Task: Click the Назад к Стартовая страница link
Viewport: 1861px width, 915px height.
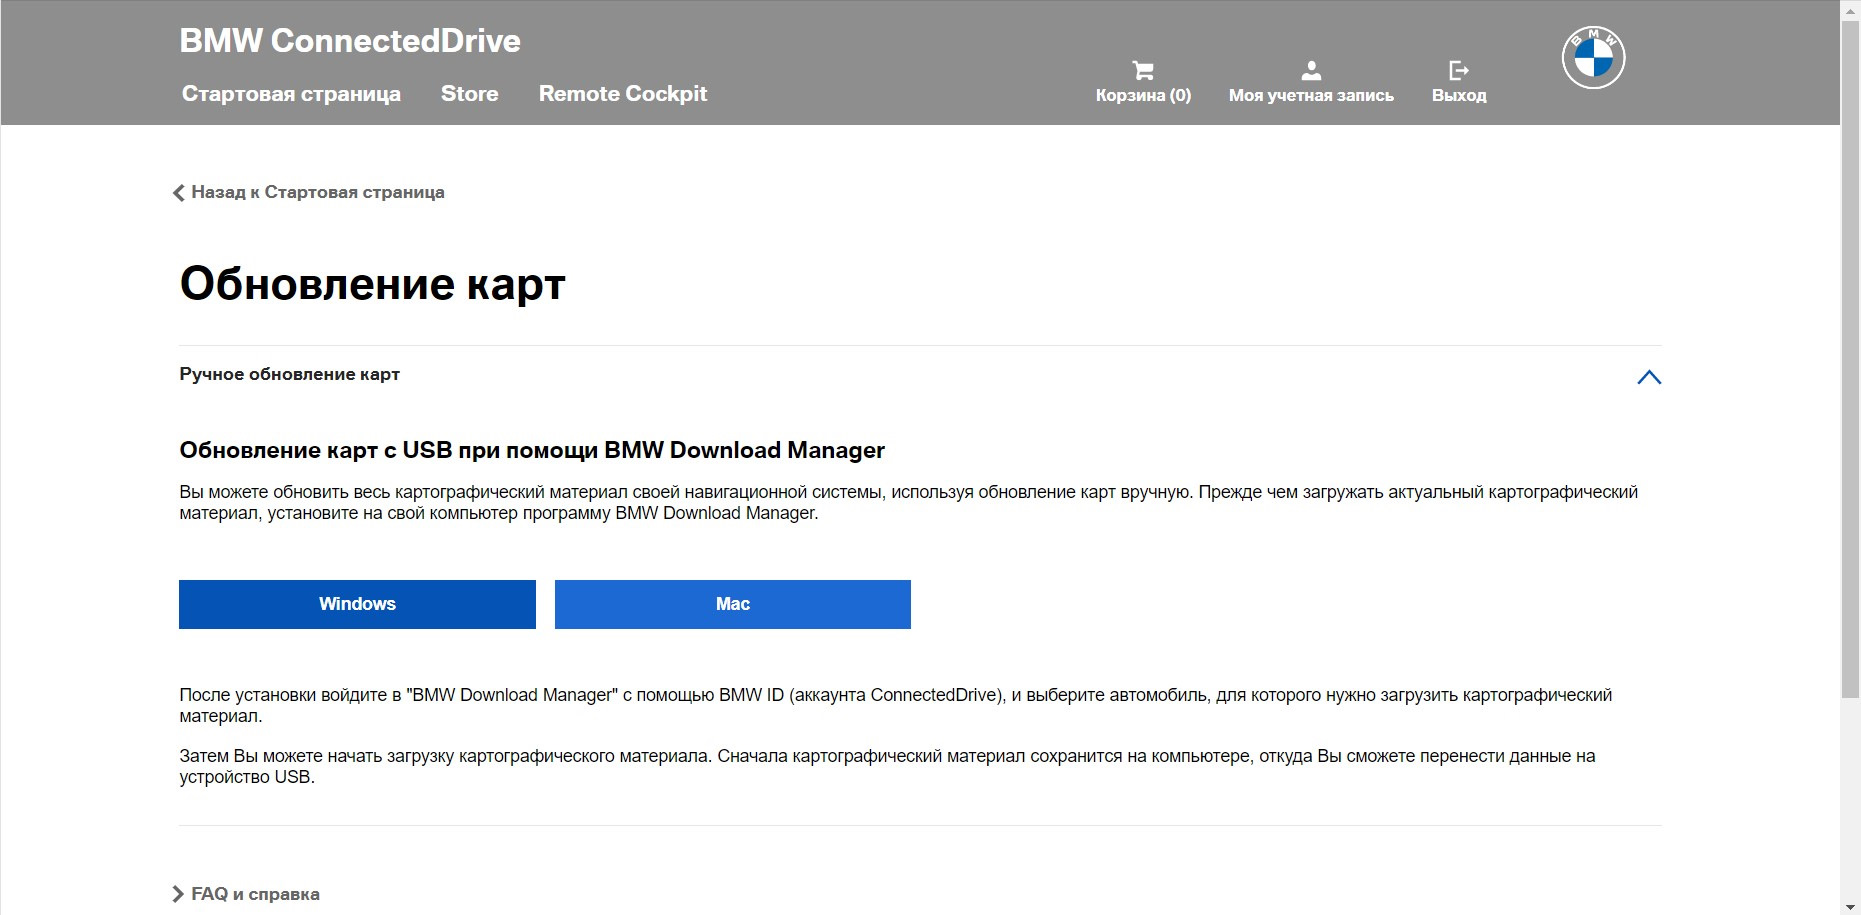Action: (317, 192)
